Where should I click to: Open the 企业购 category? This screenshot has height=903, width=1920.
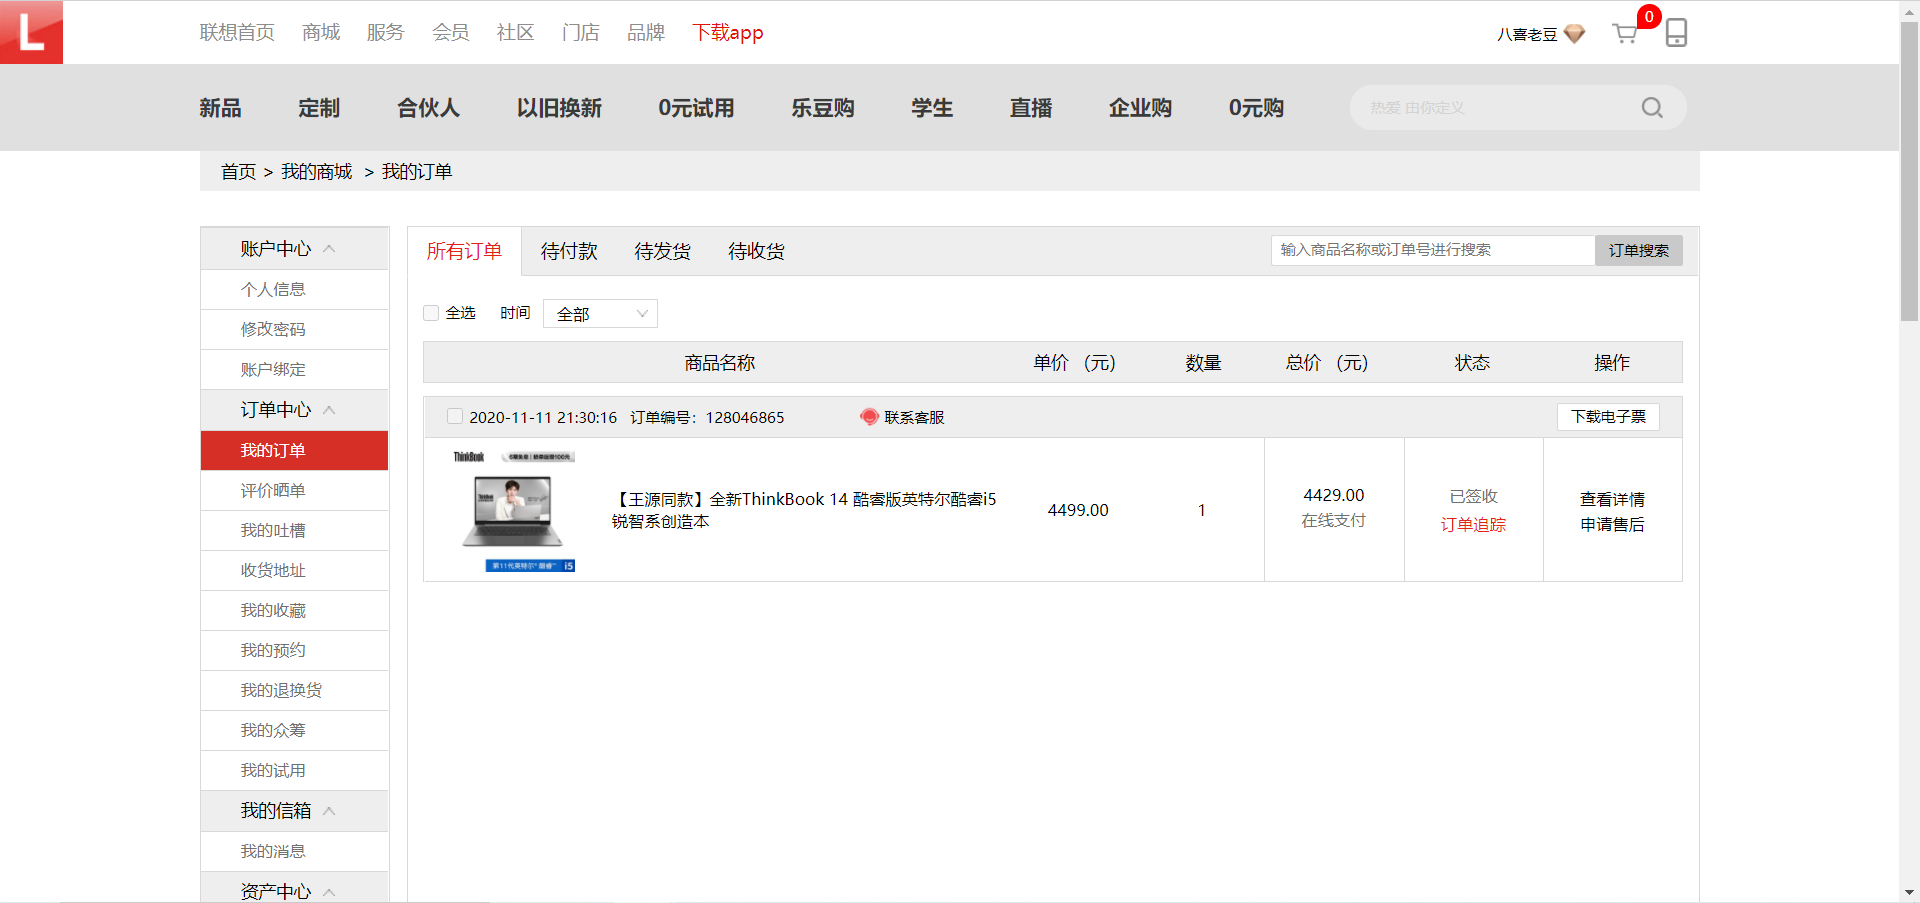[1140, 108]
